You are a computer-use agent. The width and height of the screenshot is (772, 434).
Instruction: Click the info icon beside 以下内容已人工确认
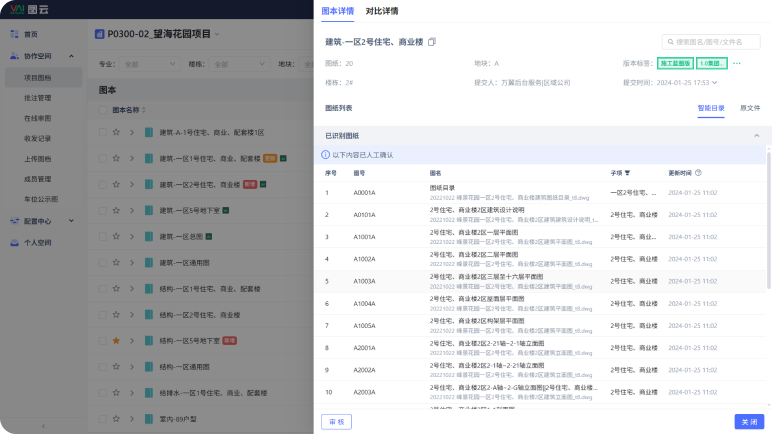point(325,155)
